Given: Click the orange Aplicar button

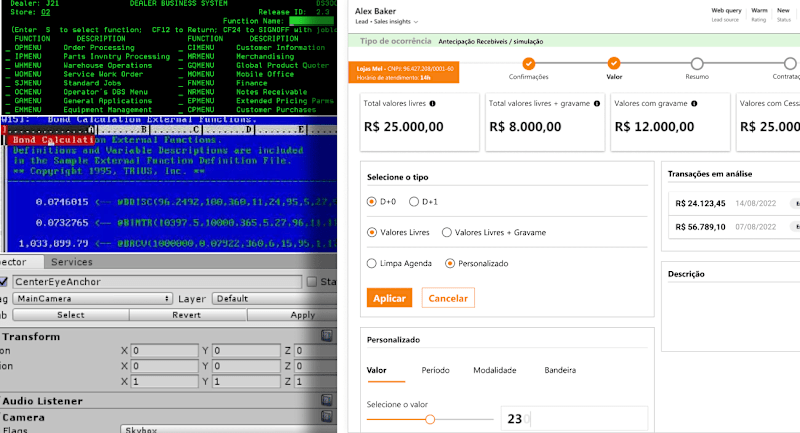Looking at the screenshot, I should 389,298.
